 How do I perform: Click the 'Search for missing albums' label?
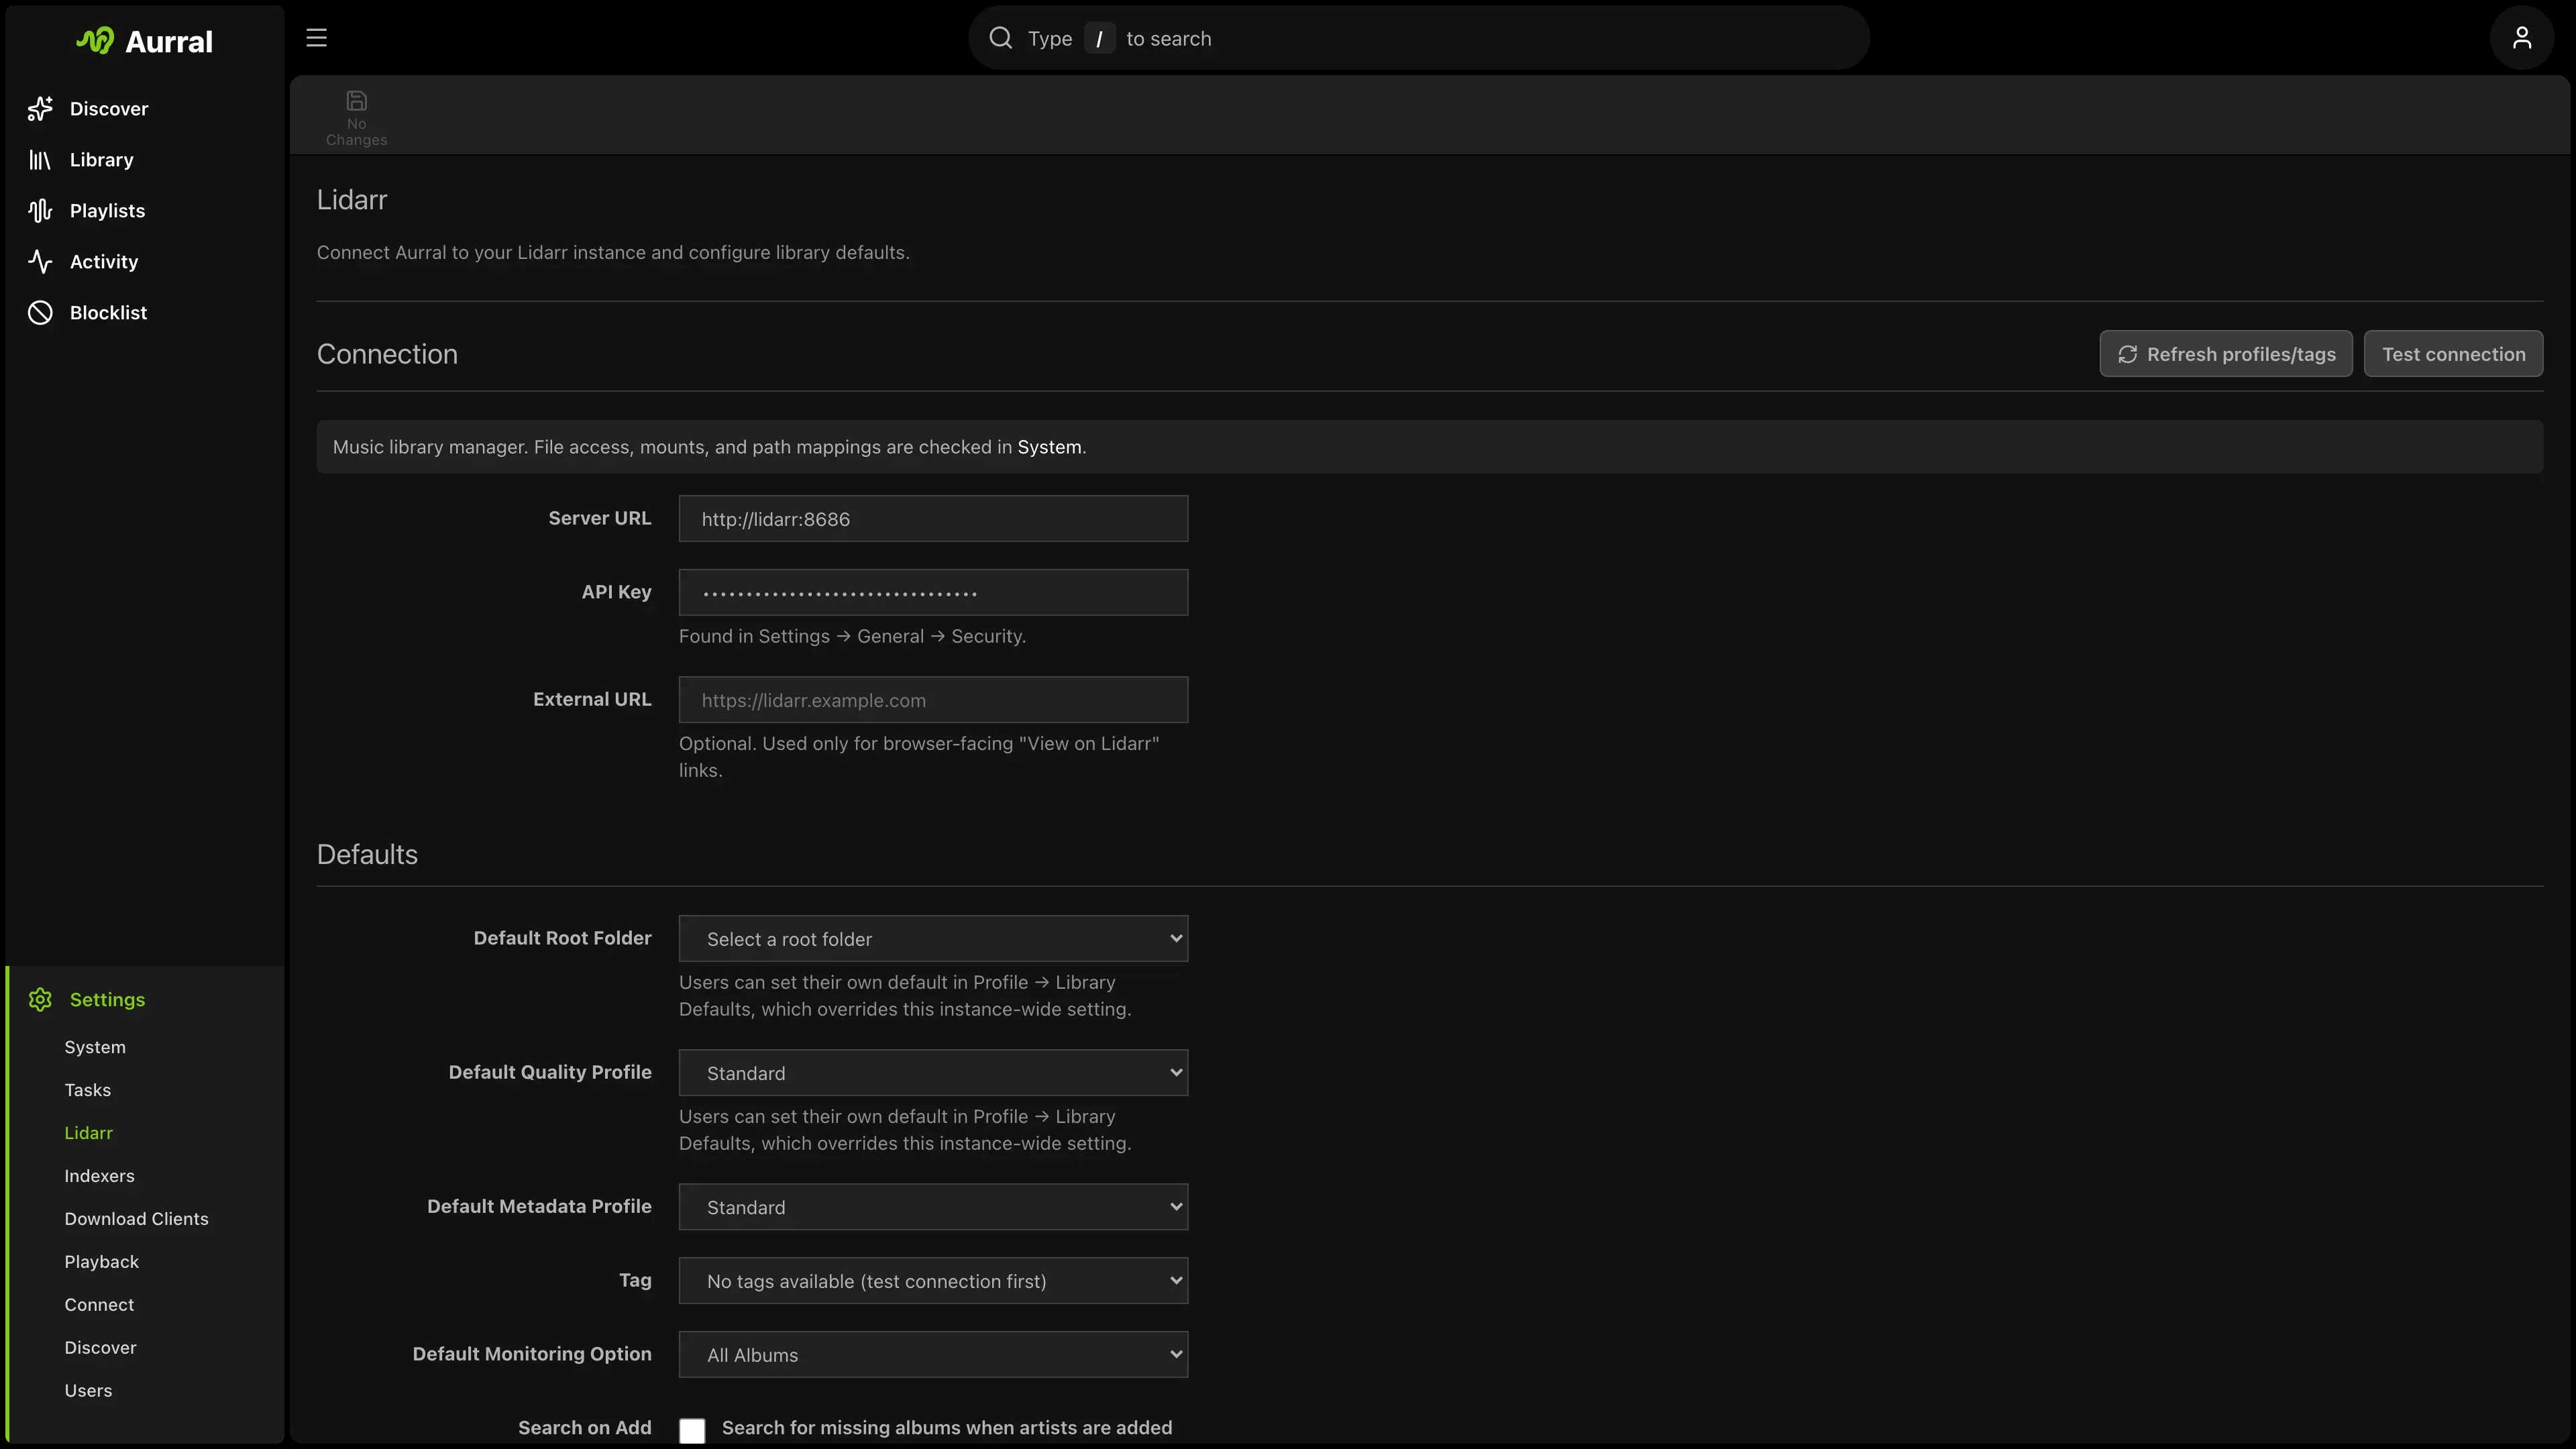[947, 1428]
